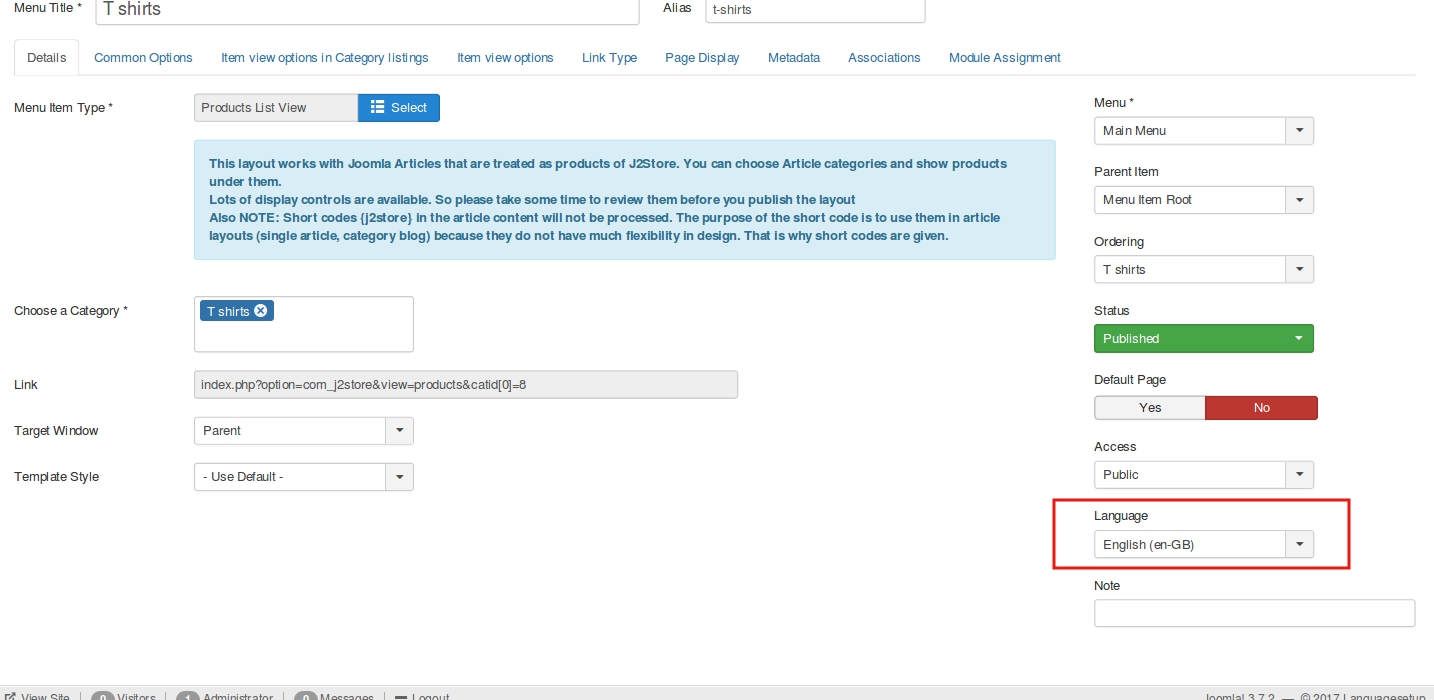1434x700 pixels.
Task: Set Default Page to No
Action: (1261, 408)
